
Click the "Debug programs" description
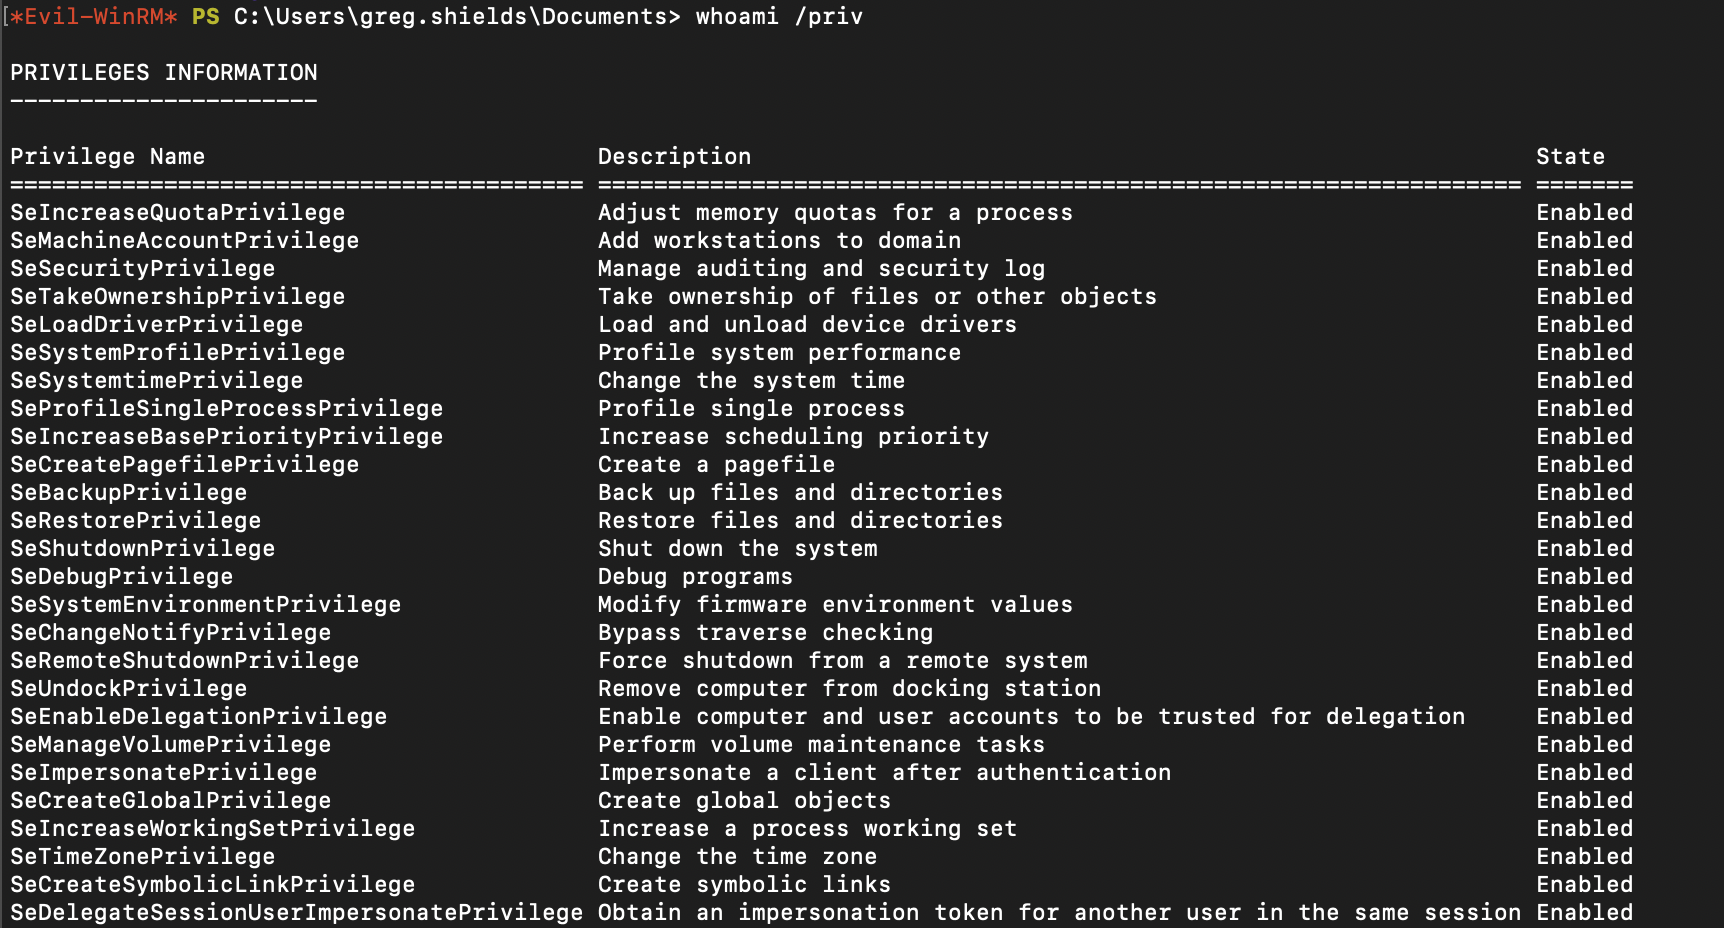pos(695,577)
